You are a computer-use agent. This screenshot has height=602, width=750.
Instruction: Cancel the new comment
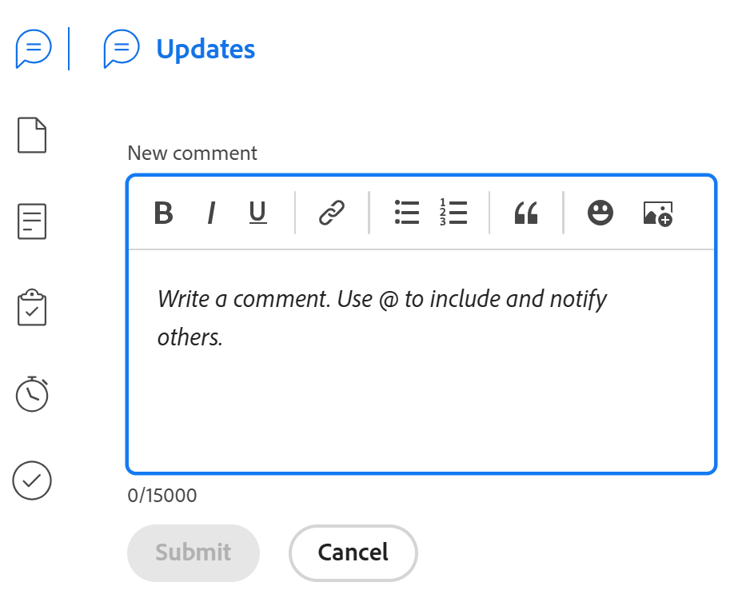tap(353, 553)
